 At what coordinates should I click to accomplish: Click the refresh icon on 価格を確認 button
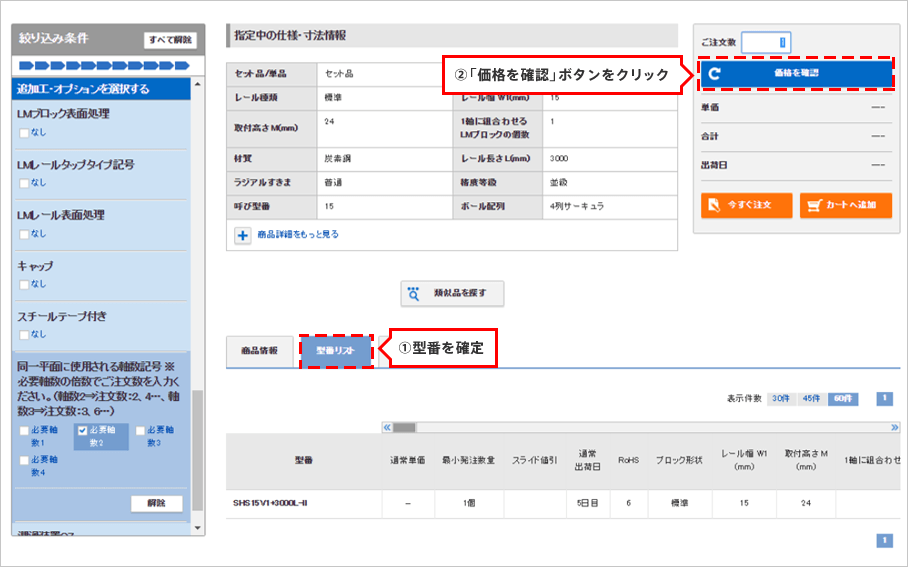click(x=714, y=73)
